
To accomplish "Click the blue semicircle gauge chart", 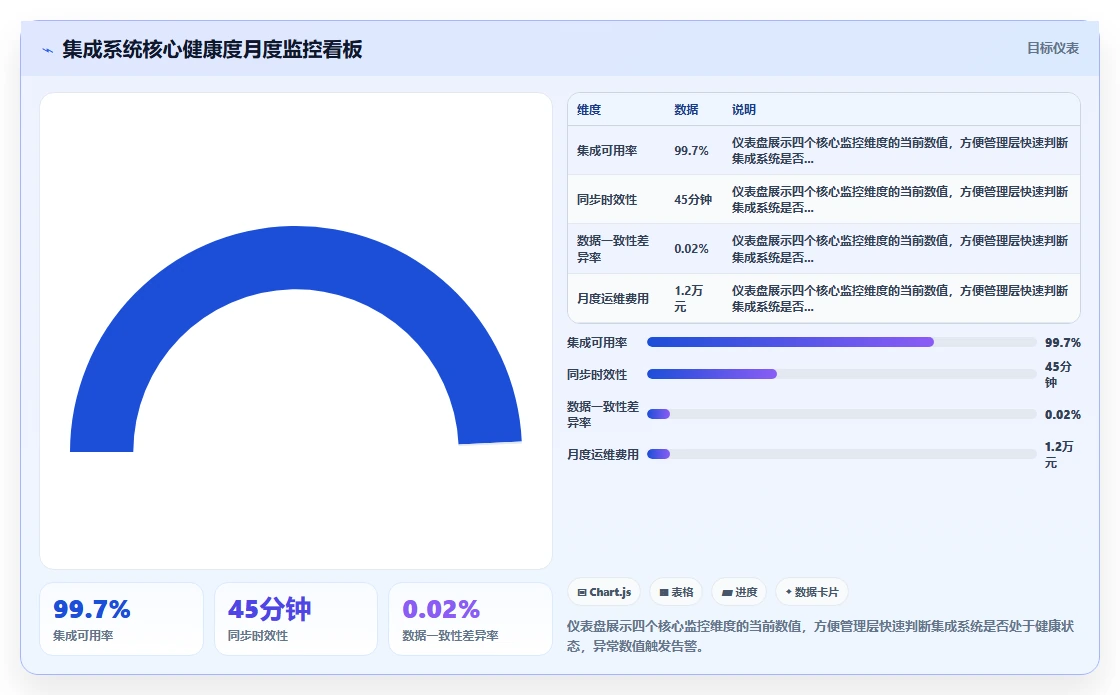I will tap(296, 339).
